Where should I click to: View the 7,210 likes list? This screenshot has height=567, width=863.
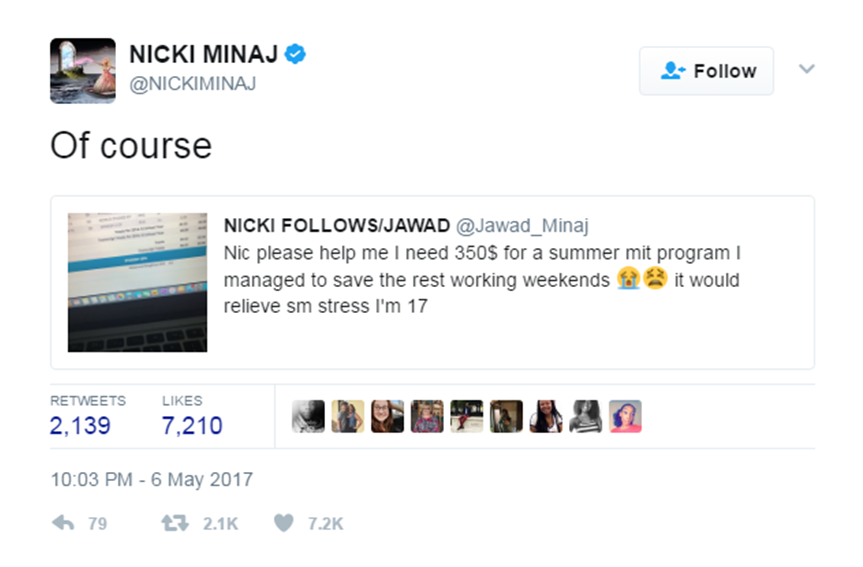[192, 426]
